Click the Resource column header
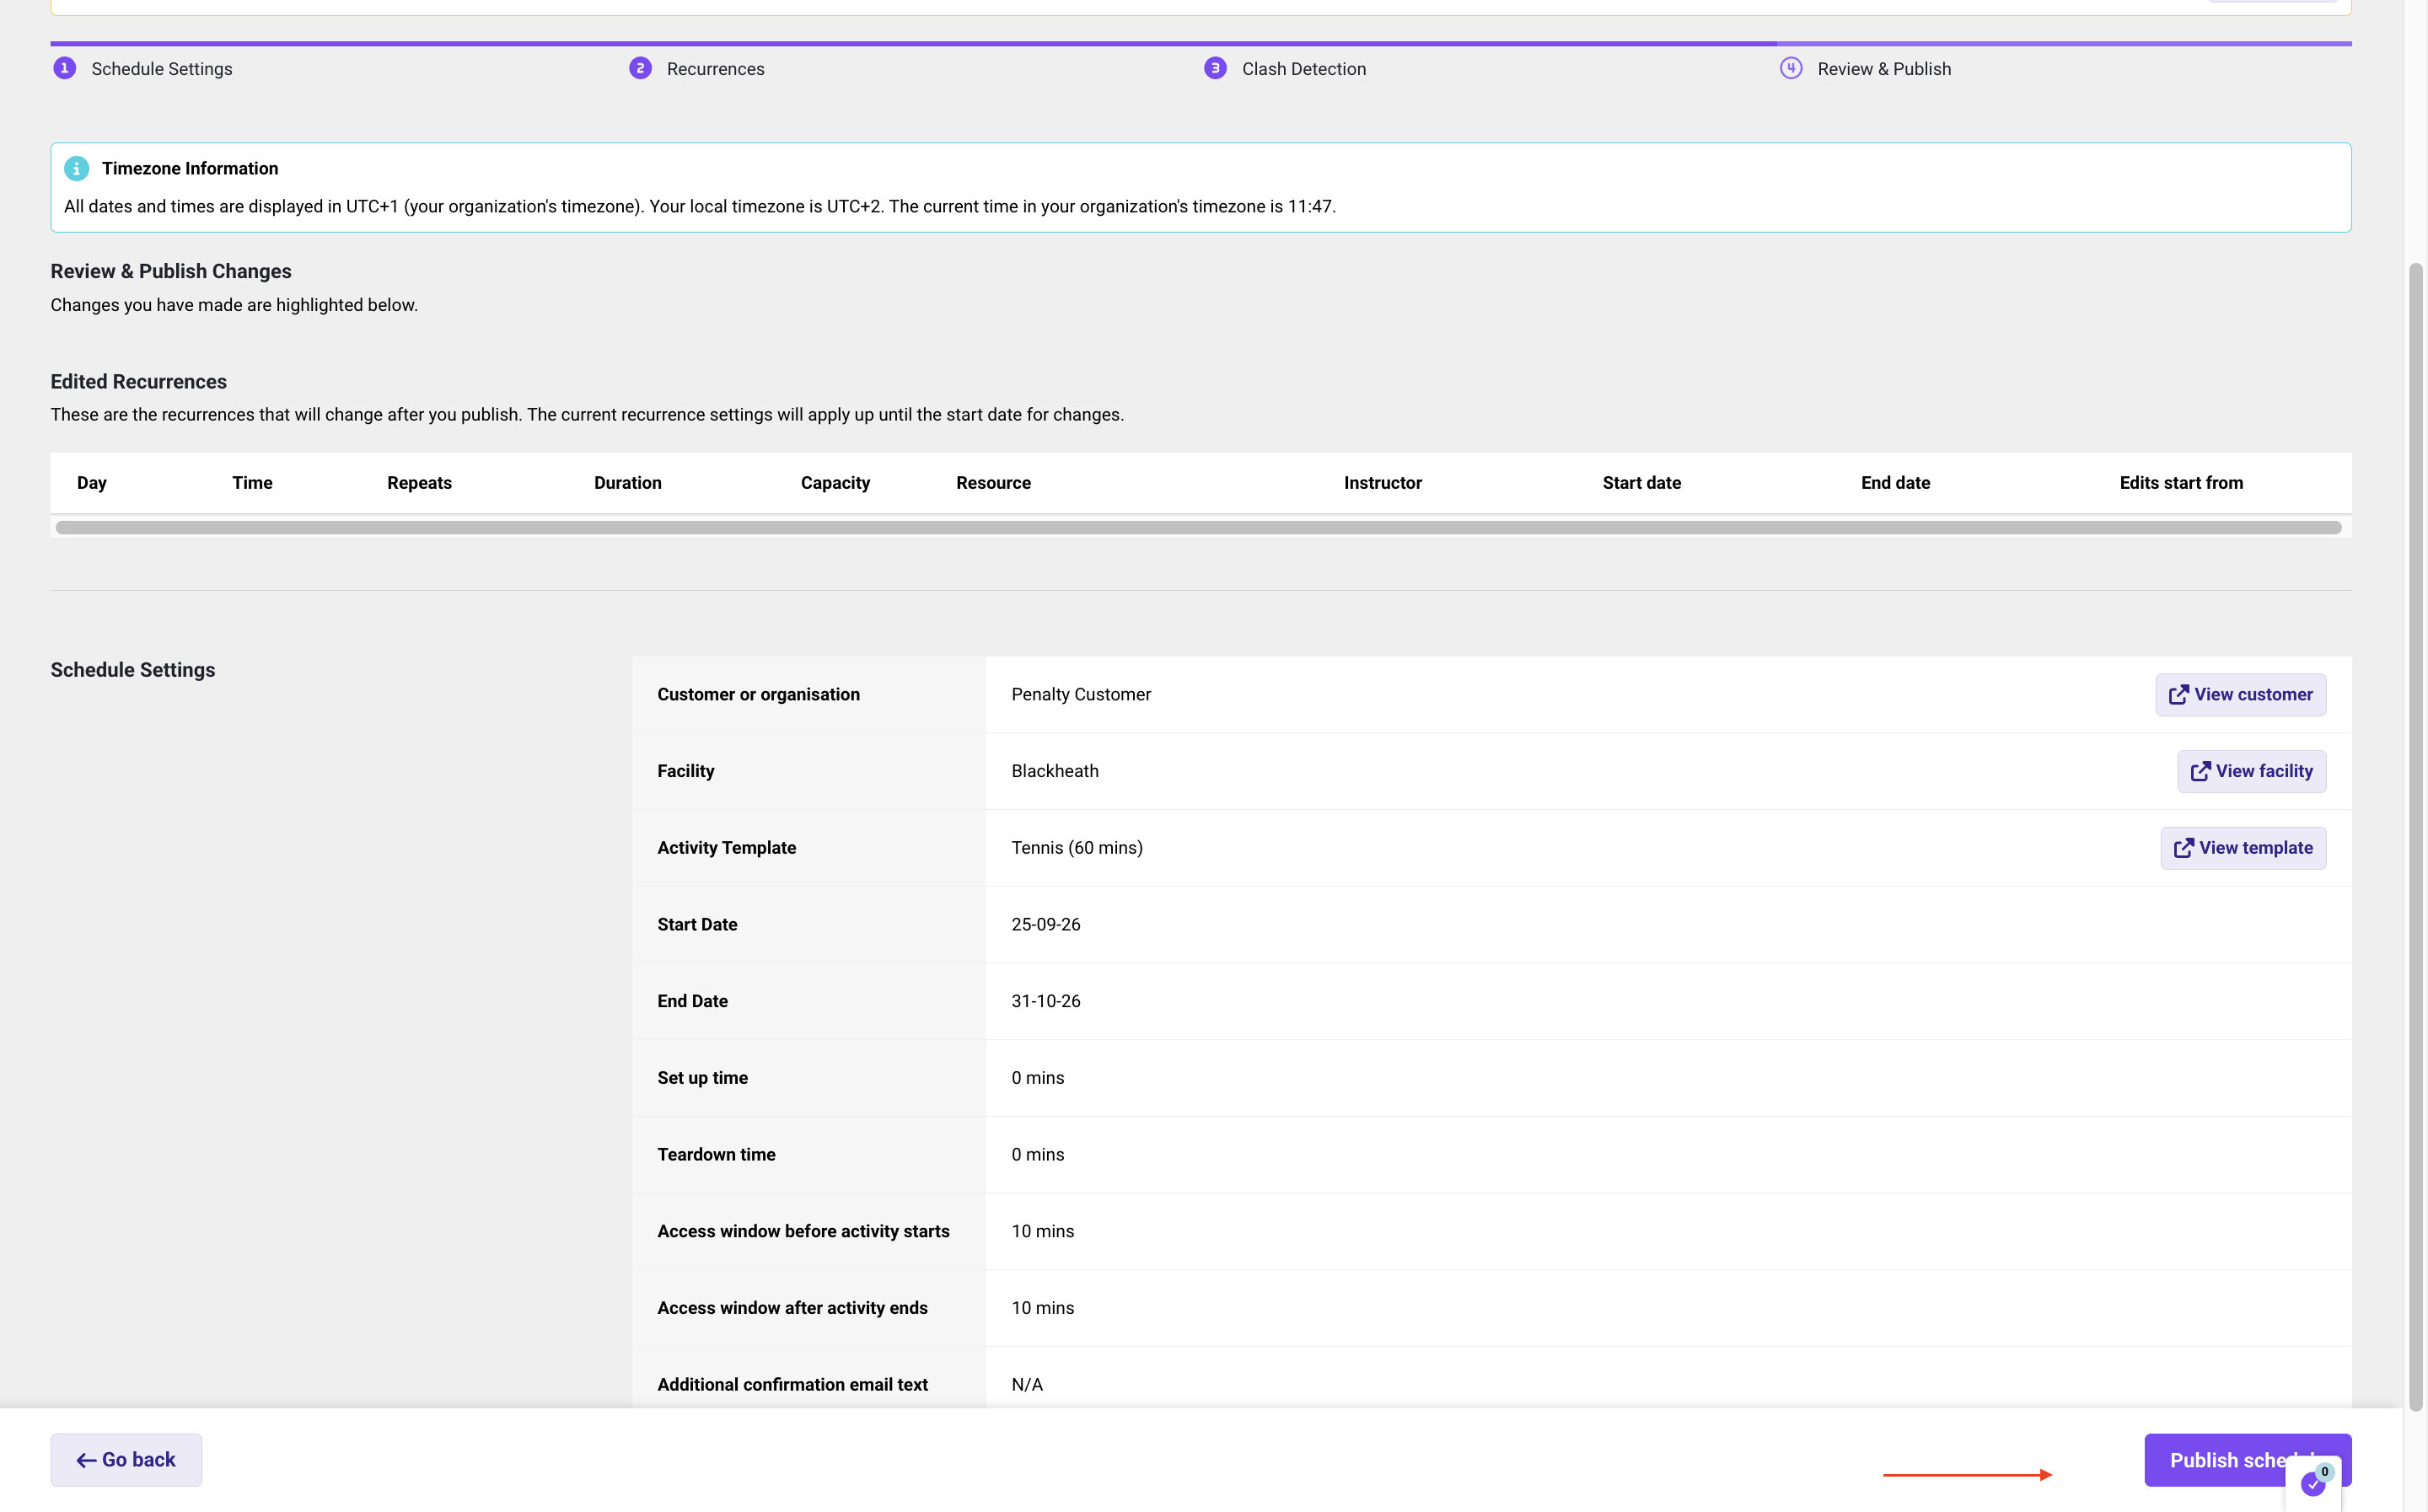Screen dimensions: 2428x1512 pos(993,483)
